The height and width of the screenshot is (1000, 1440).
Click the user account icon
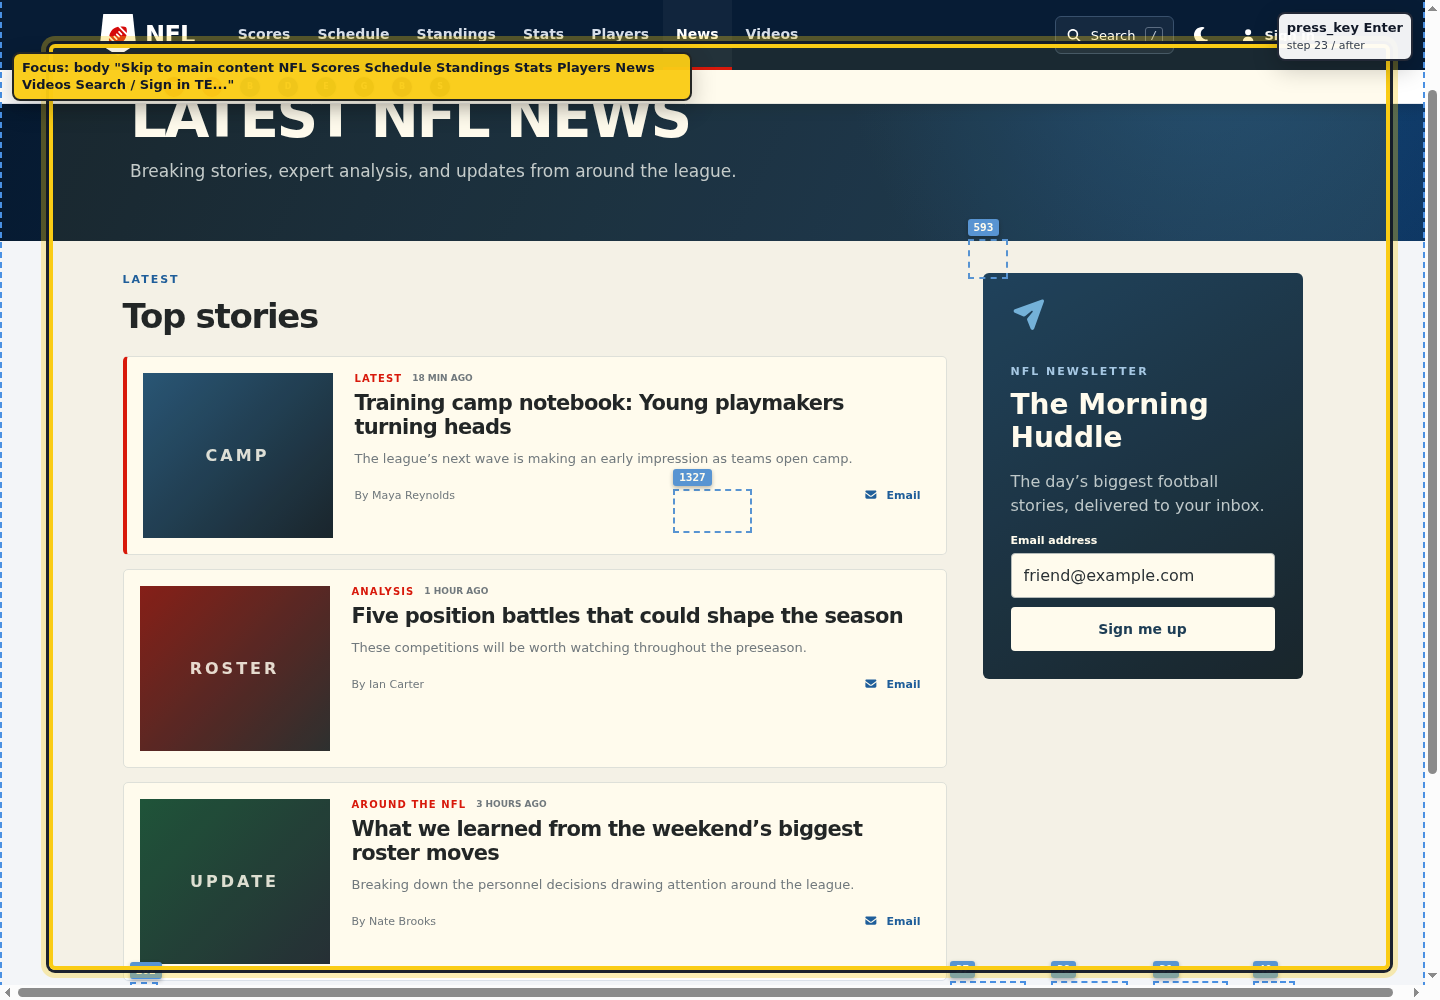coord(1248,35)
